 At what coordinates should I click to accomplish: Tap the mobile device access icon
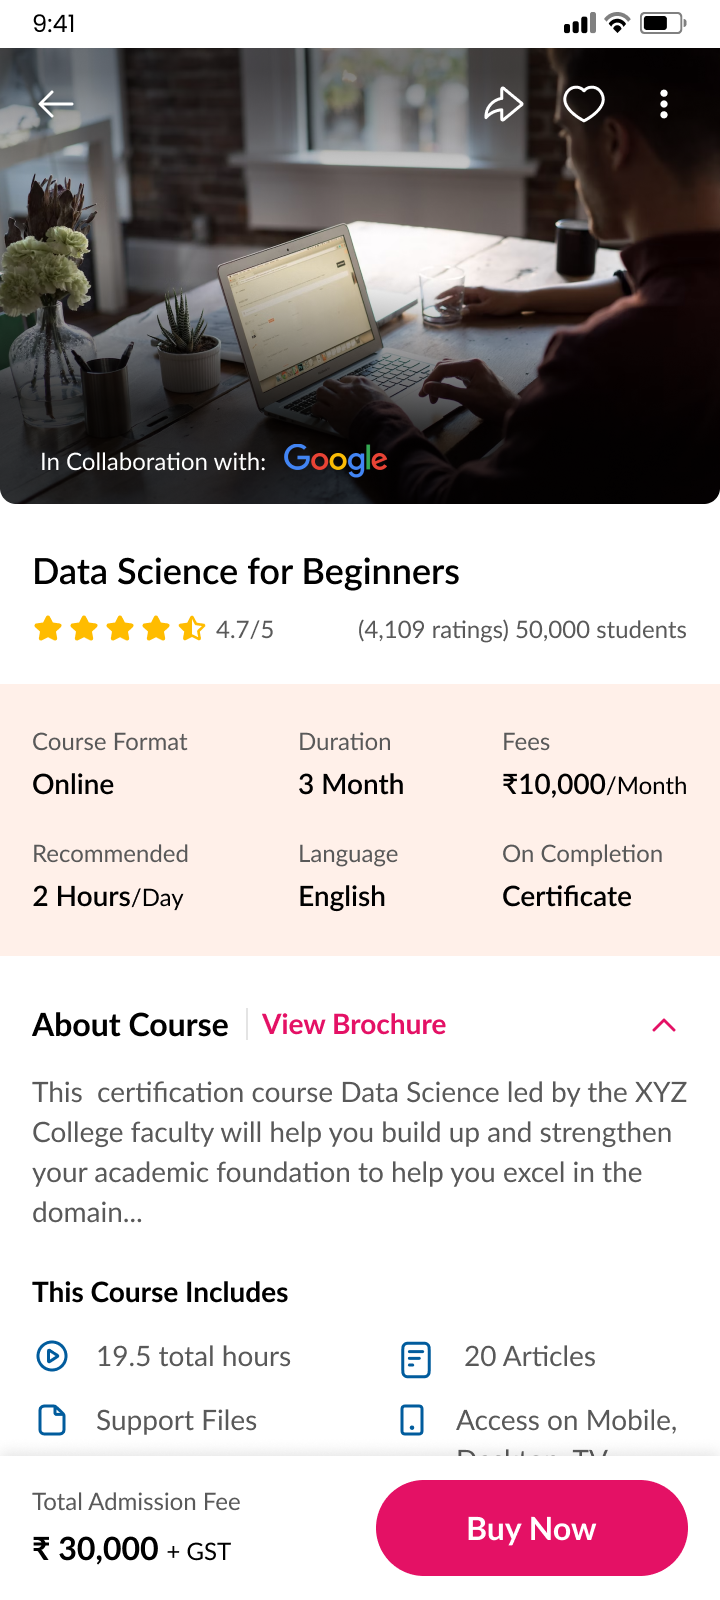pyautogui.click(x=412, y=1420)
